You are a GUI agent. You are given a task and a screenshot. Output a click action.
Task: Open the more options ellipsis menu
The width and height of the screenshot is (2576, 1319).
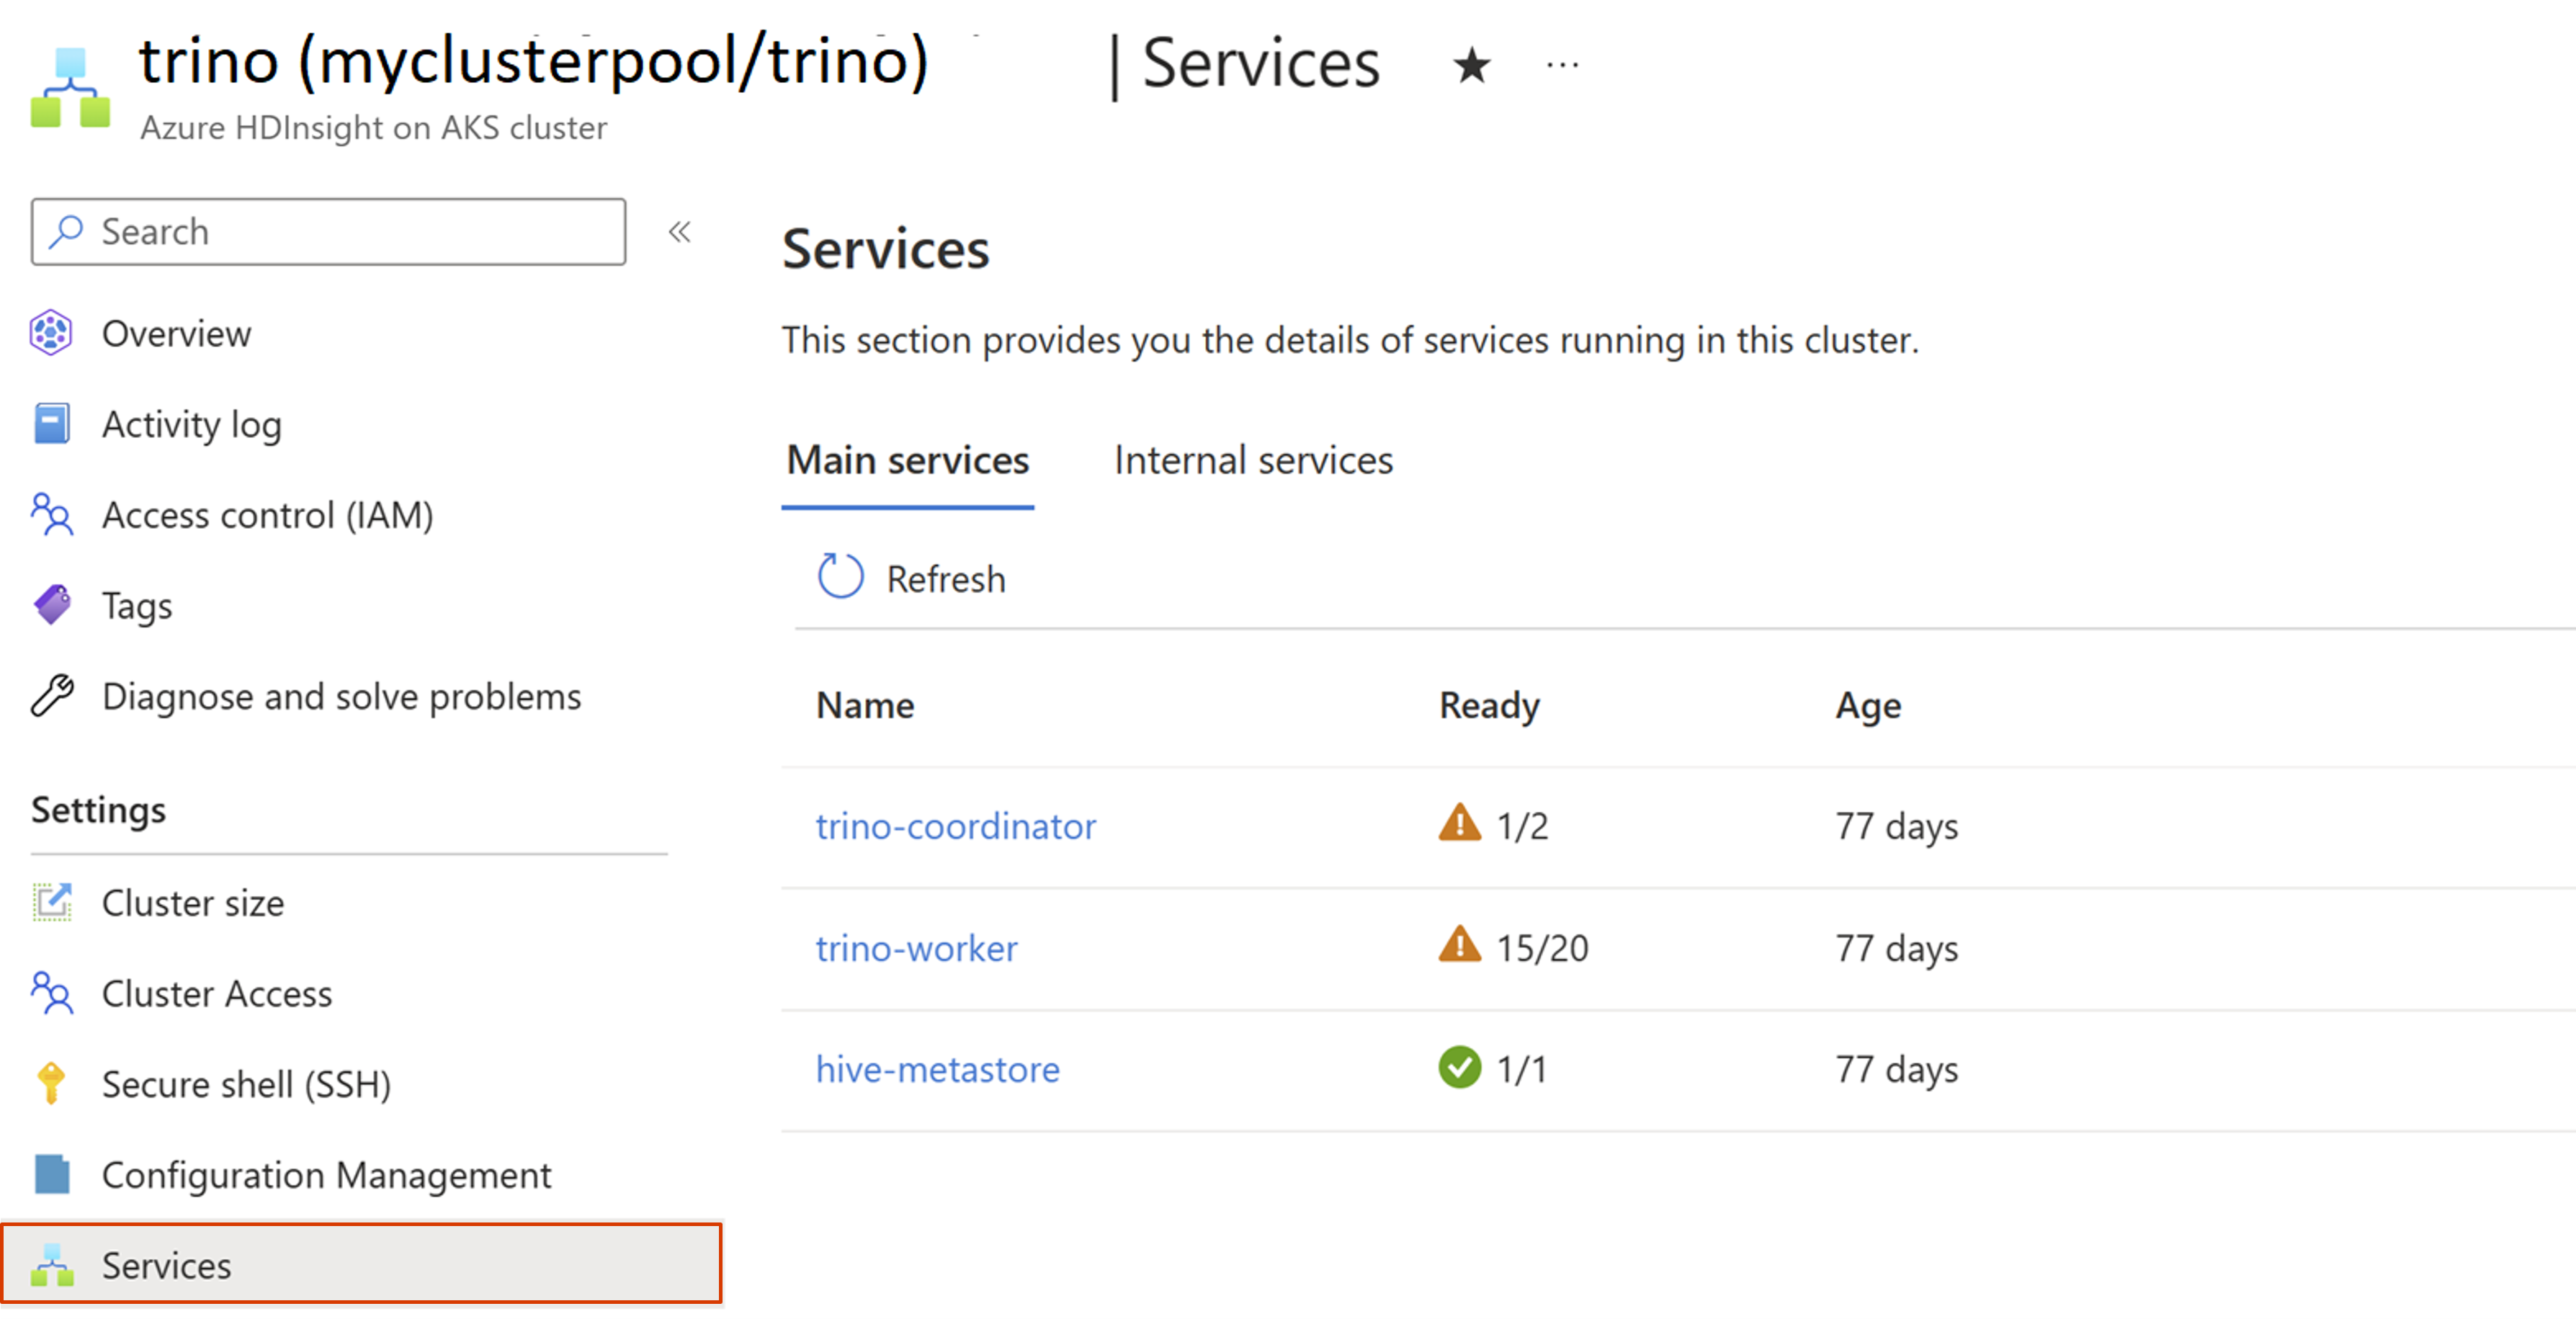tap(1561, 66)
